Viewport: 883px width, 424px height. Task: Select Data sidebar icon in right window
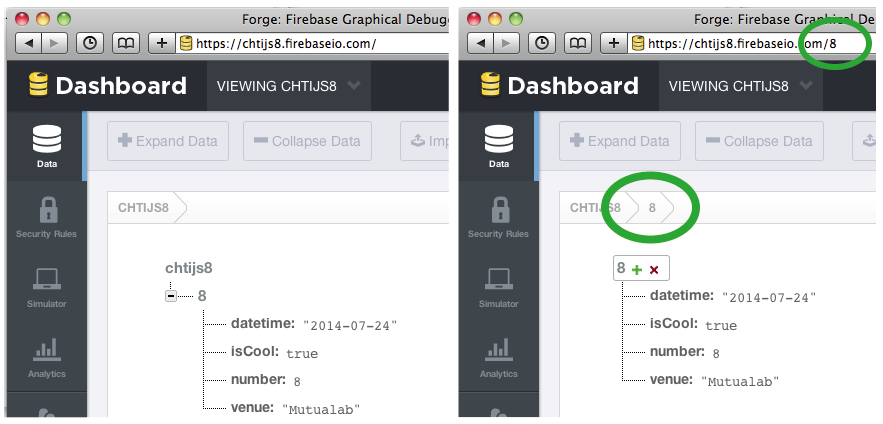[x=499, y=146]
